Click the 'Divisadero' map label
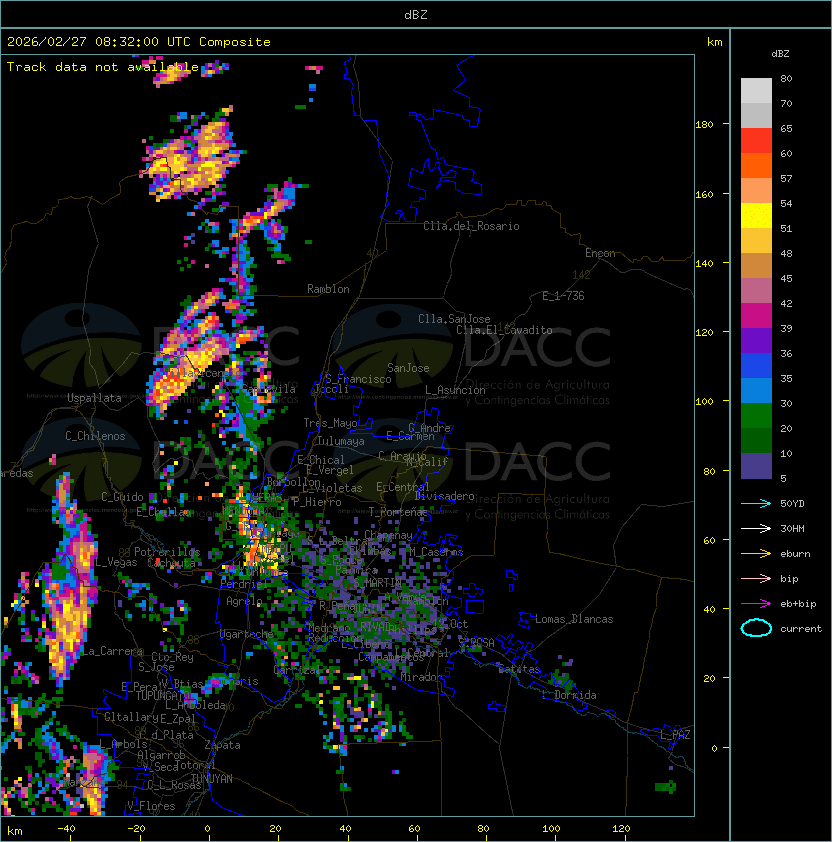This screenshot has width=832, height=842. pos(445,496)
